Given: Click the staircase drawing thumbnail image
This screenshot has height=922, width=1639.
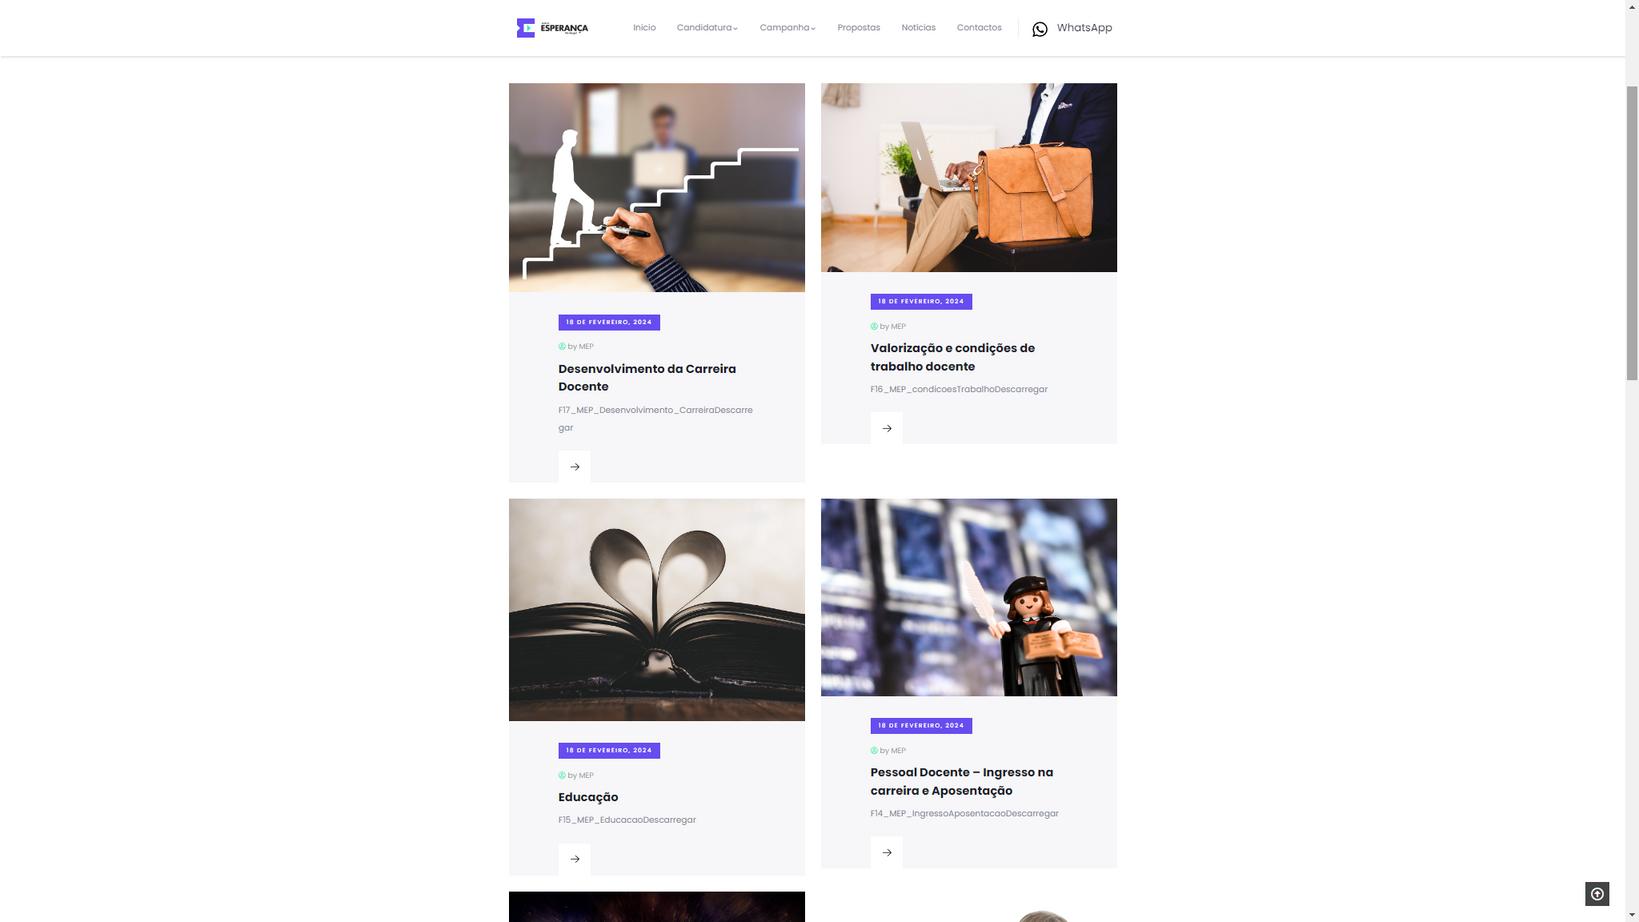Looking at the screenshot, I should 657,188.
